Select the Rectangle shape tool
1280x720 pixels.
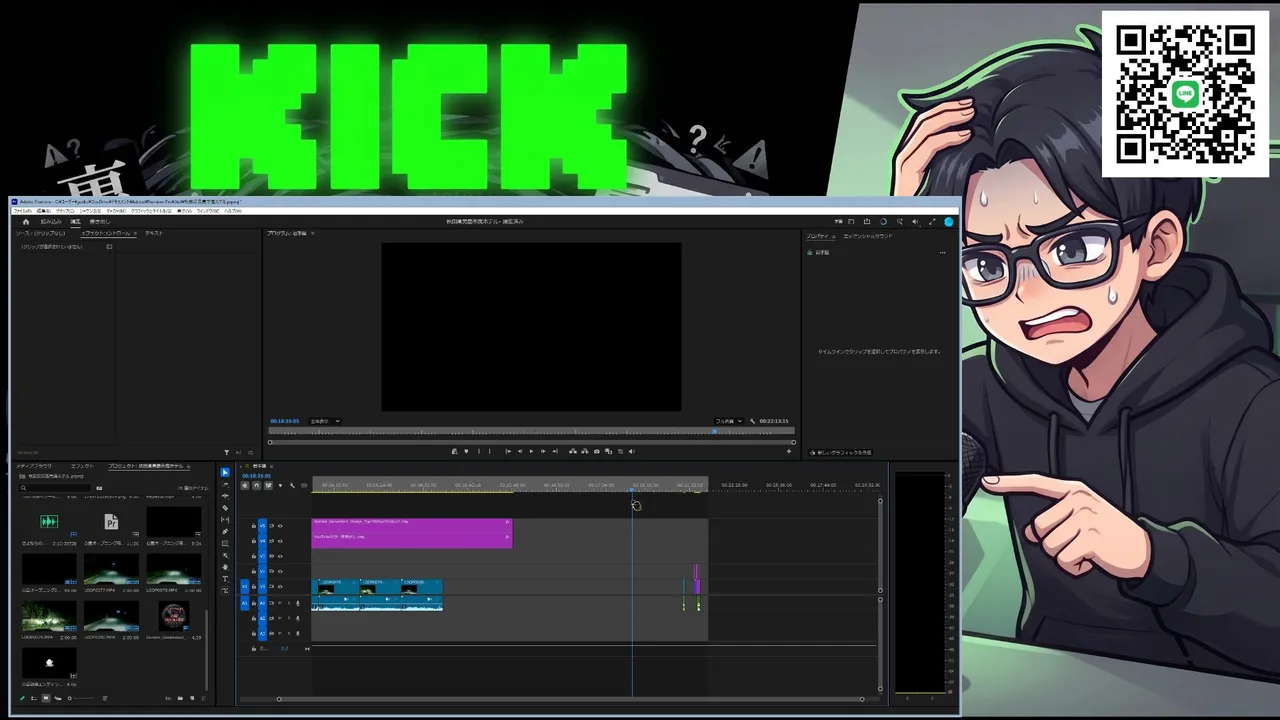[225, 544]
